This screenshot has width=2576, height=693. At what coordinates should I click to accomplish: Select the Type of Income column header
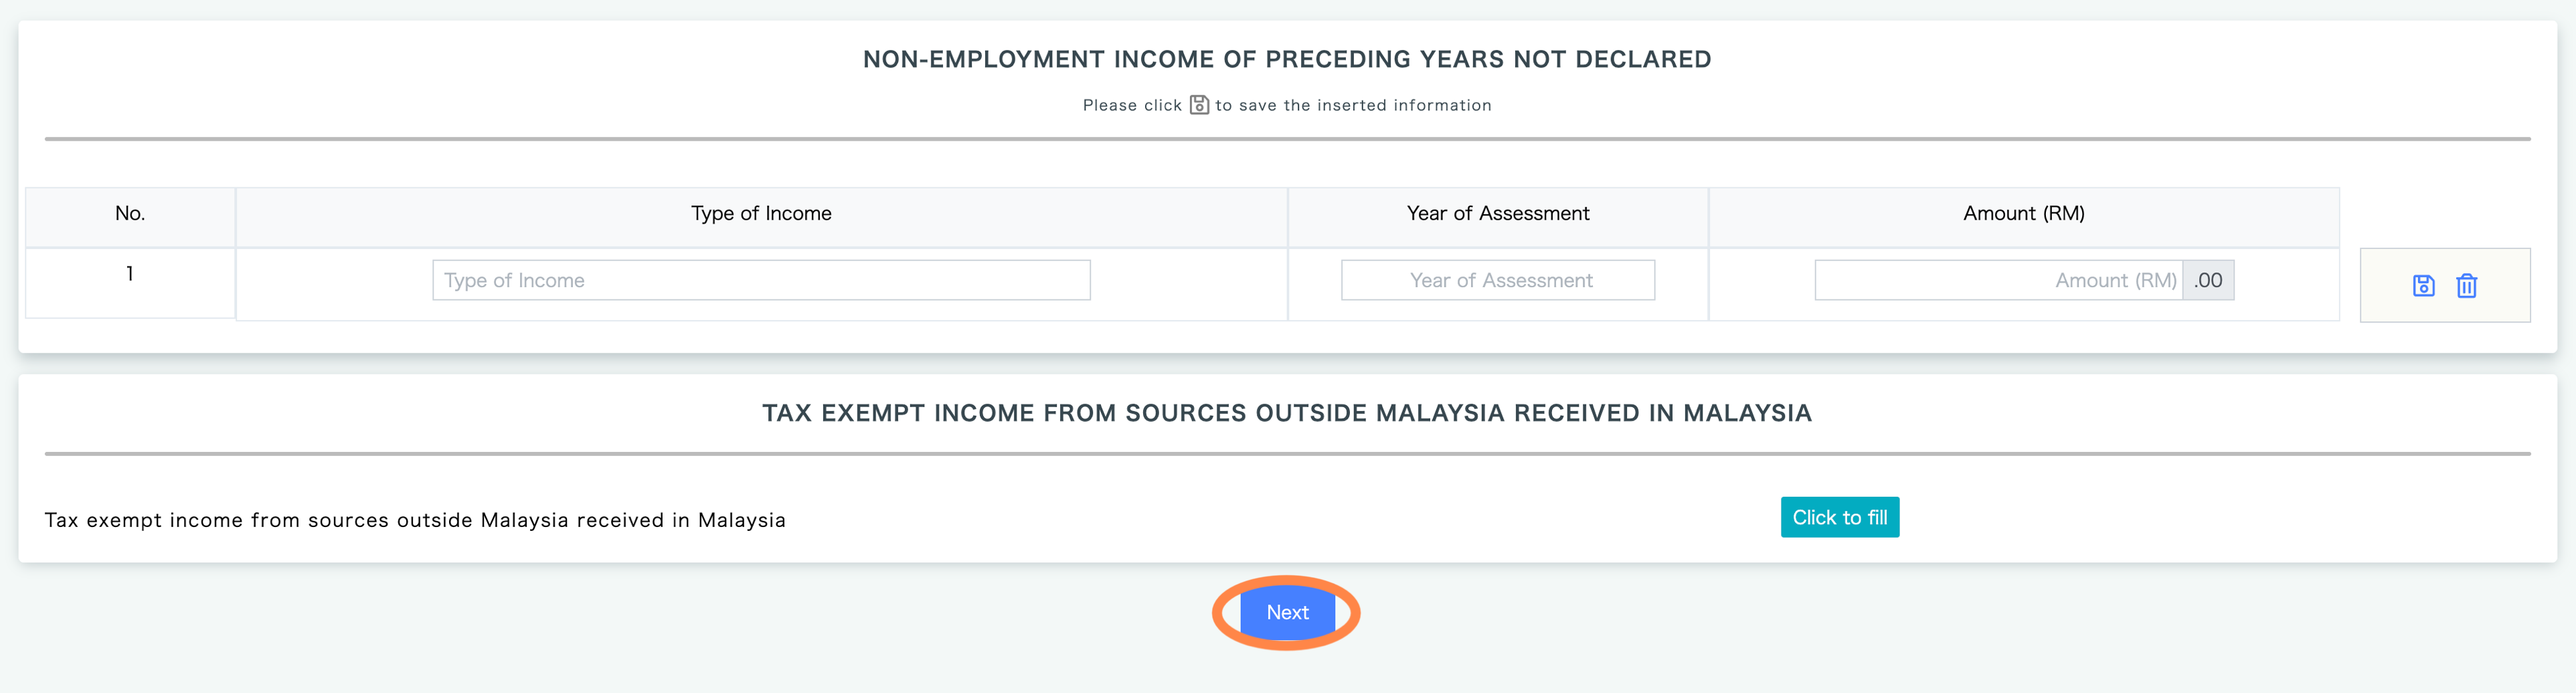click(761, 214)
